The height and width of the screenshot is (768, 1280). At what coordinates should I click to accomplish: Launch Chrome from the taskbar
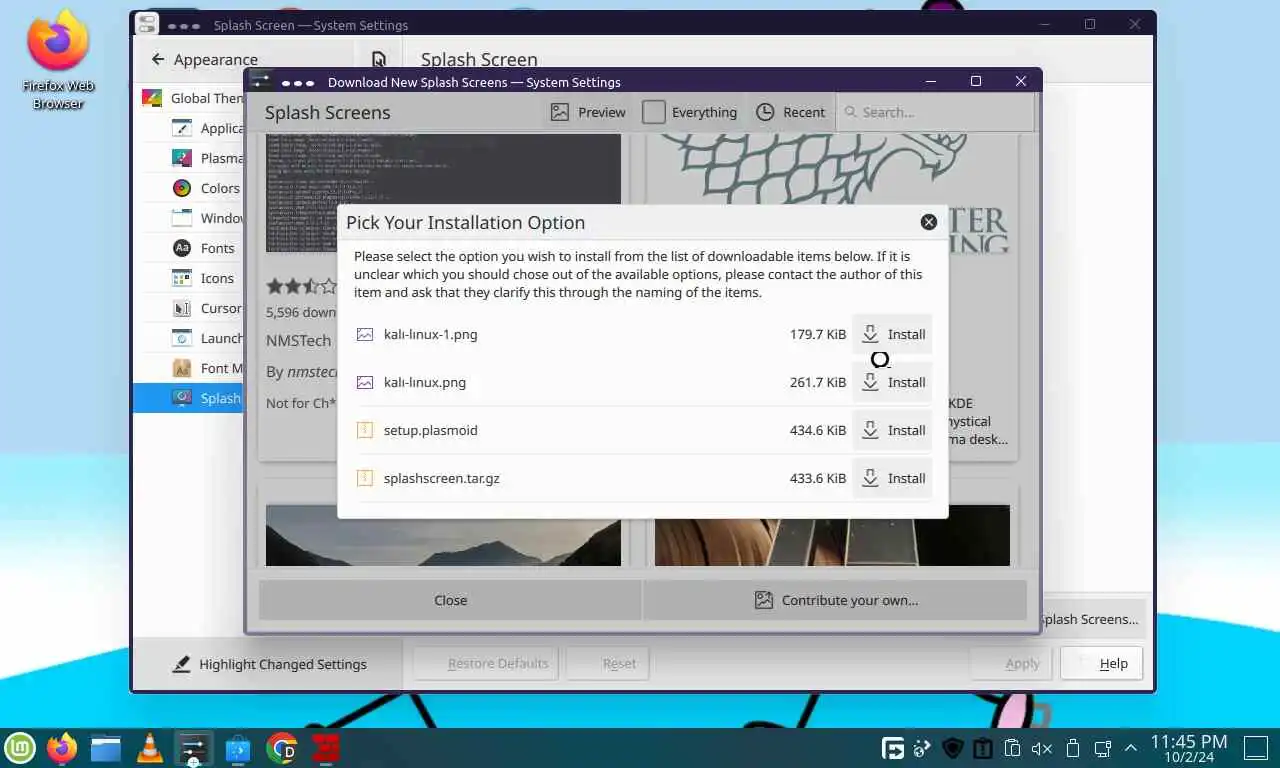coord(283,748)
